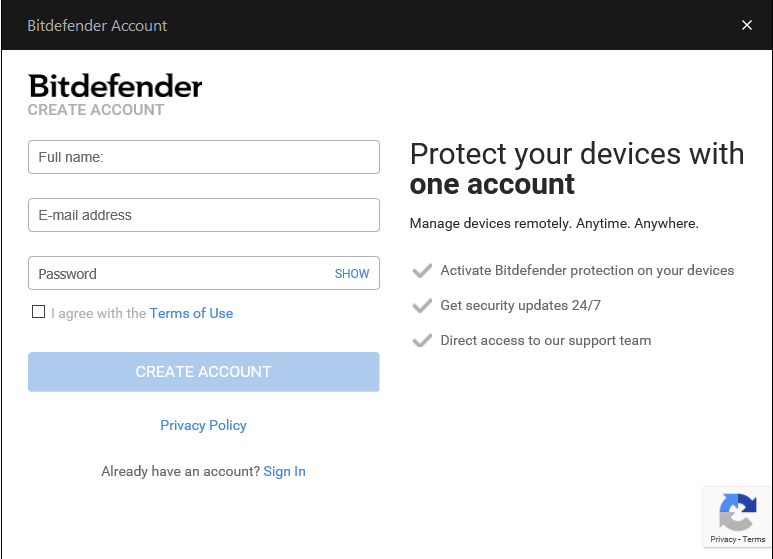The image size is (773, 559).
Task: Click the reCAPTCHA logo icon
Action: [x=738, y=512]
